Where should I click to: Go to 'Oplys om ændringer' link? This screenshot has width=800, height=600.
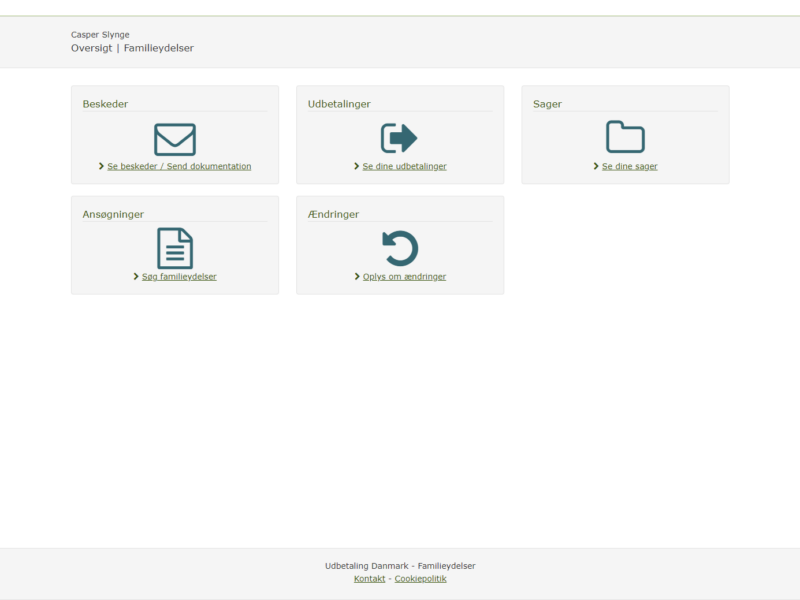tap(404, 277)
